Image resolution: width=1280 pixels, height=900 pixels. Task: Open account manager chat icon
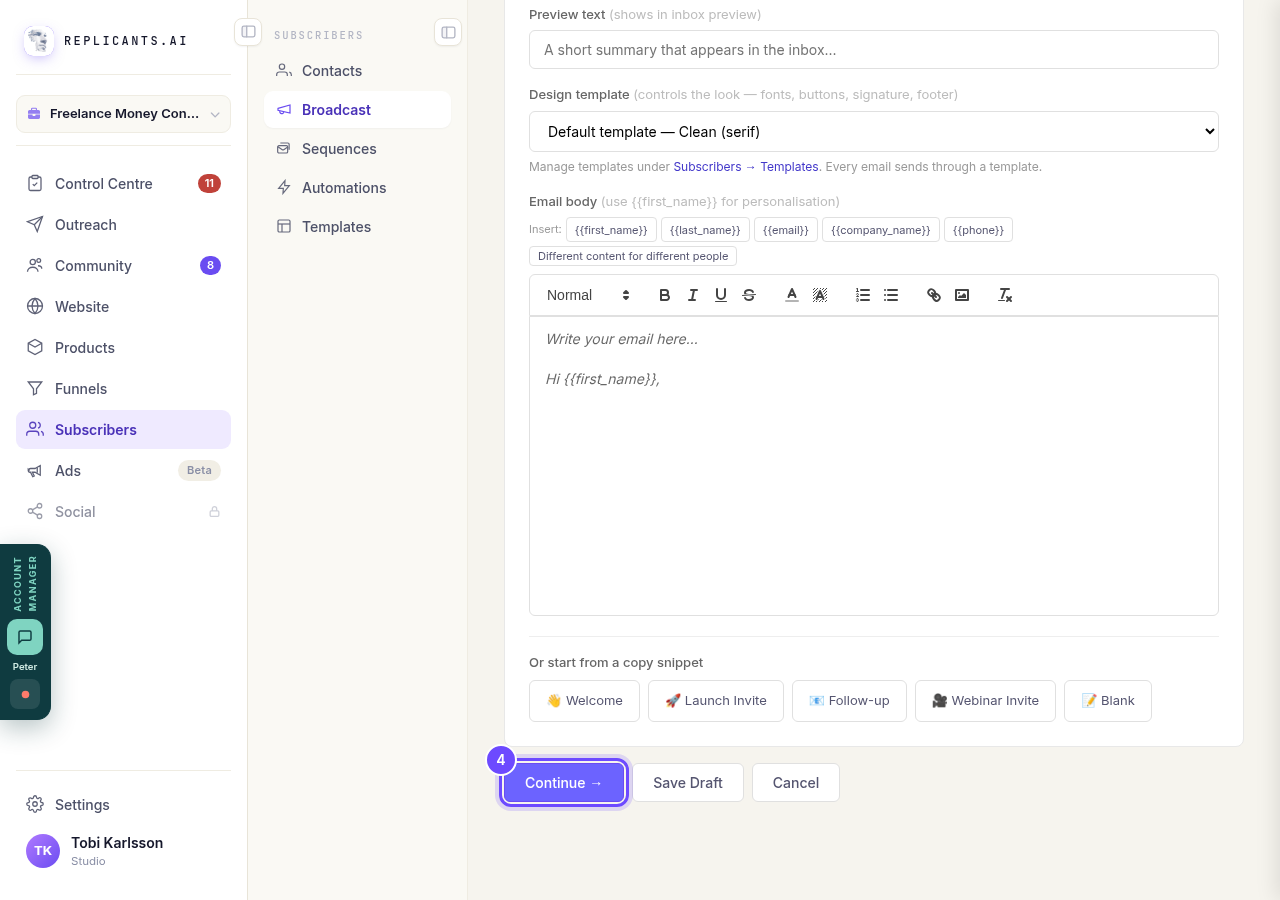[25, 637]
